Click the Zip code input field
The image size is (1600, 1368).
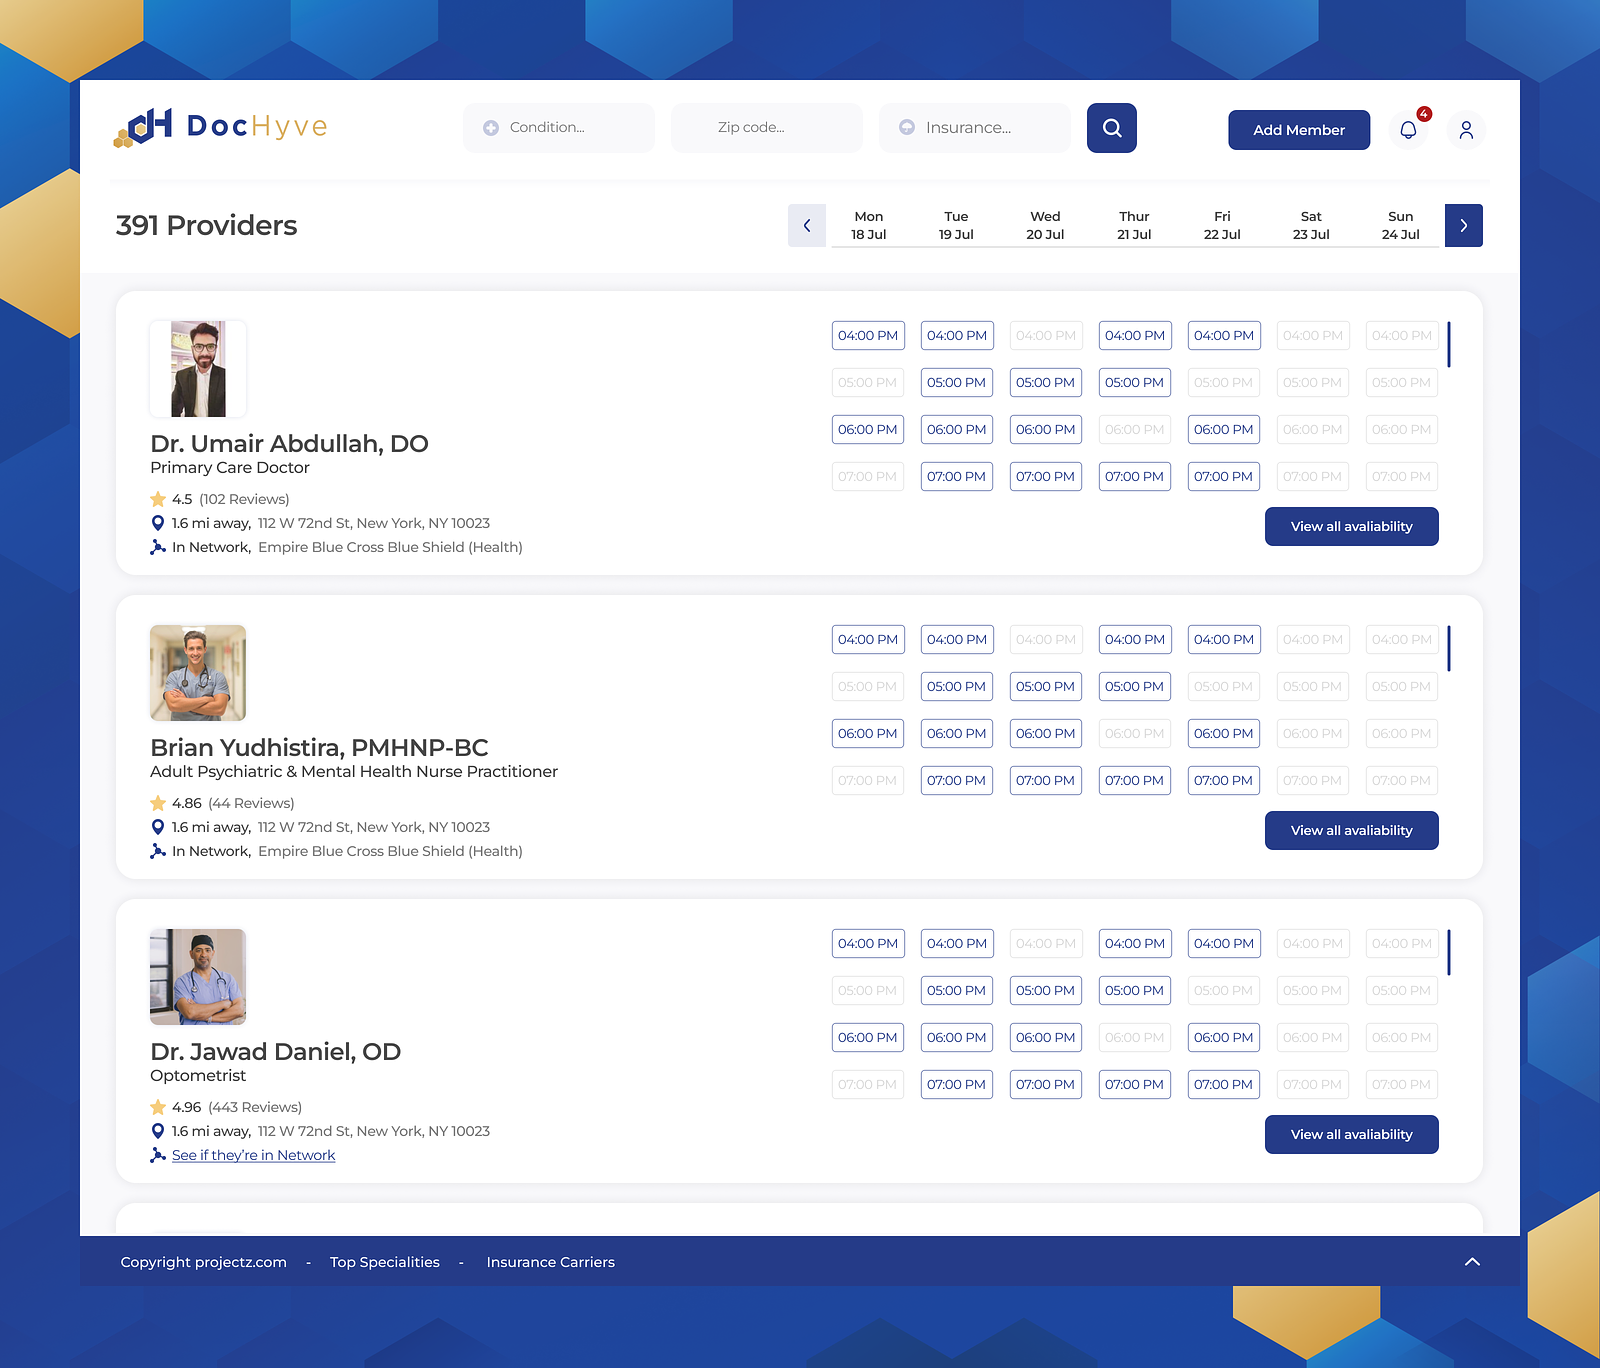tap(766, 127)
